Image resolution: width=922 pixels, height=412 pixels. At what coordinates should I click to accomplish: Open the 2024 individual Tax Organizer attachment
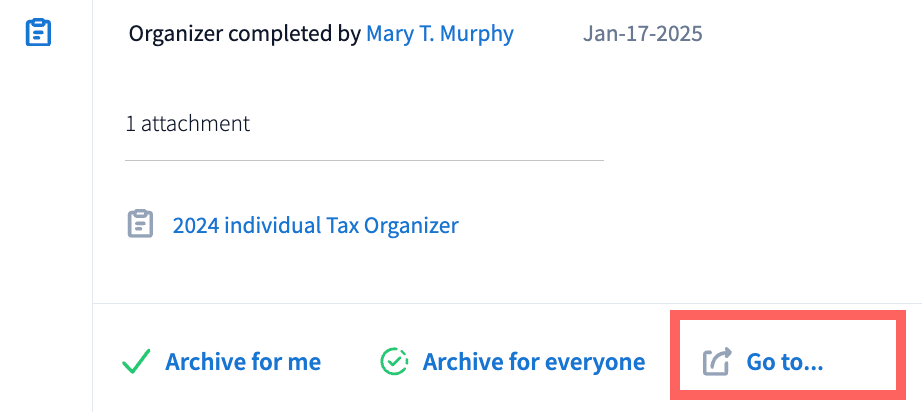[x=315, y=225]
